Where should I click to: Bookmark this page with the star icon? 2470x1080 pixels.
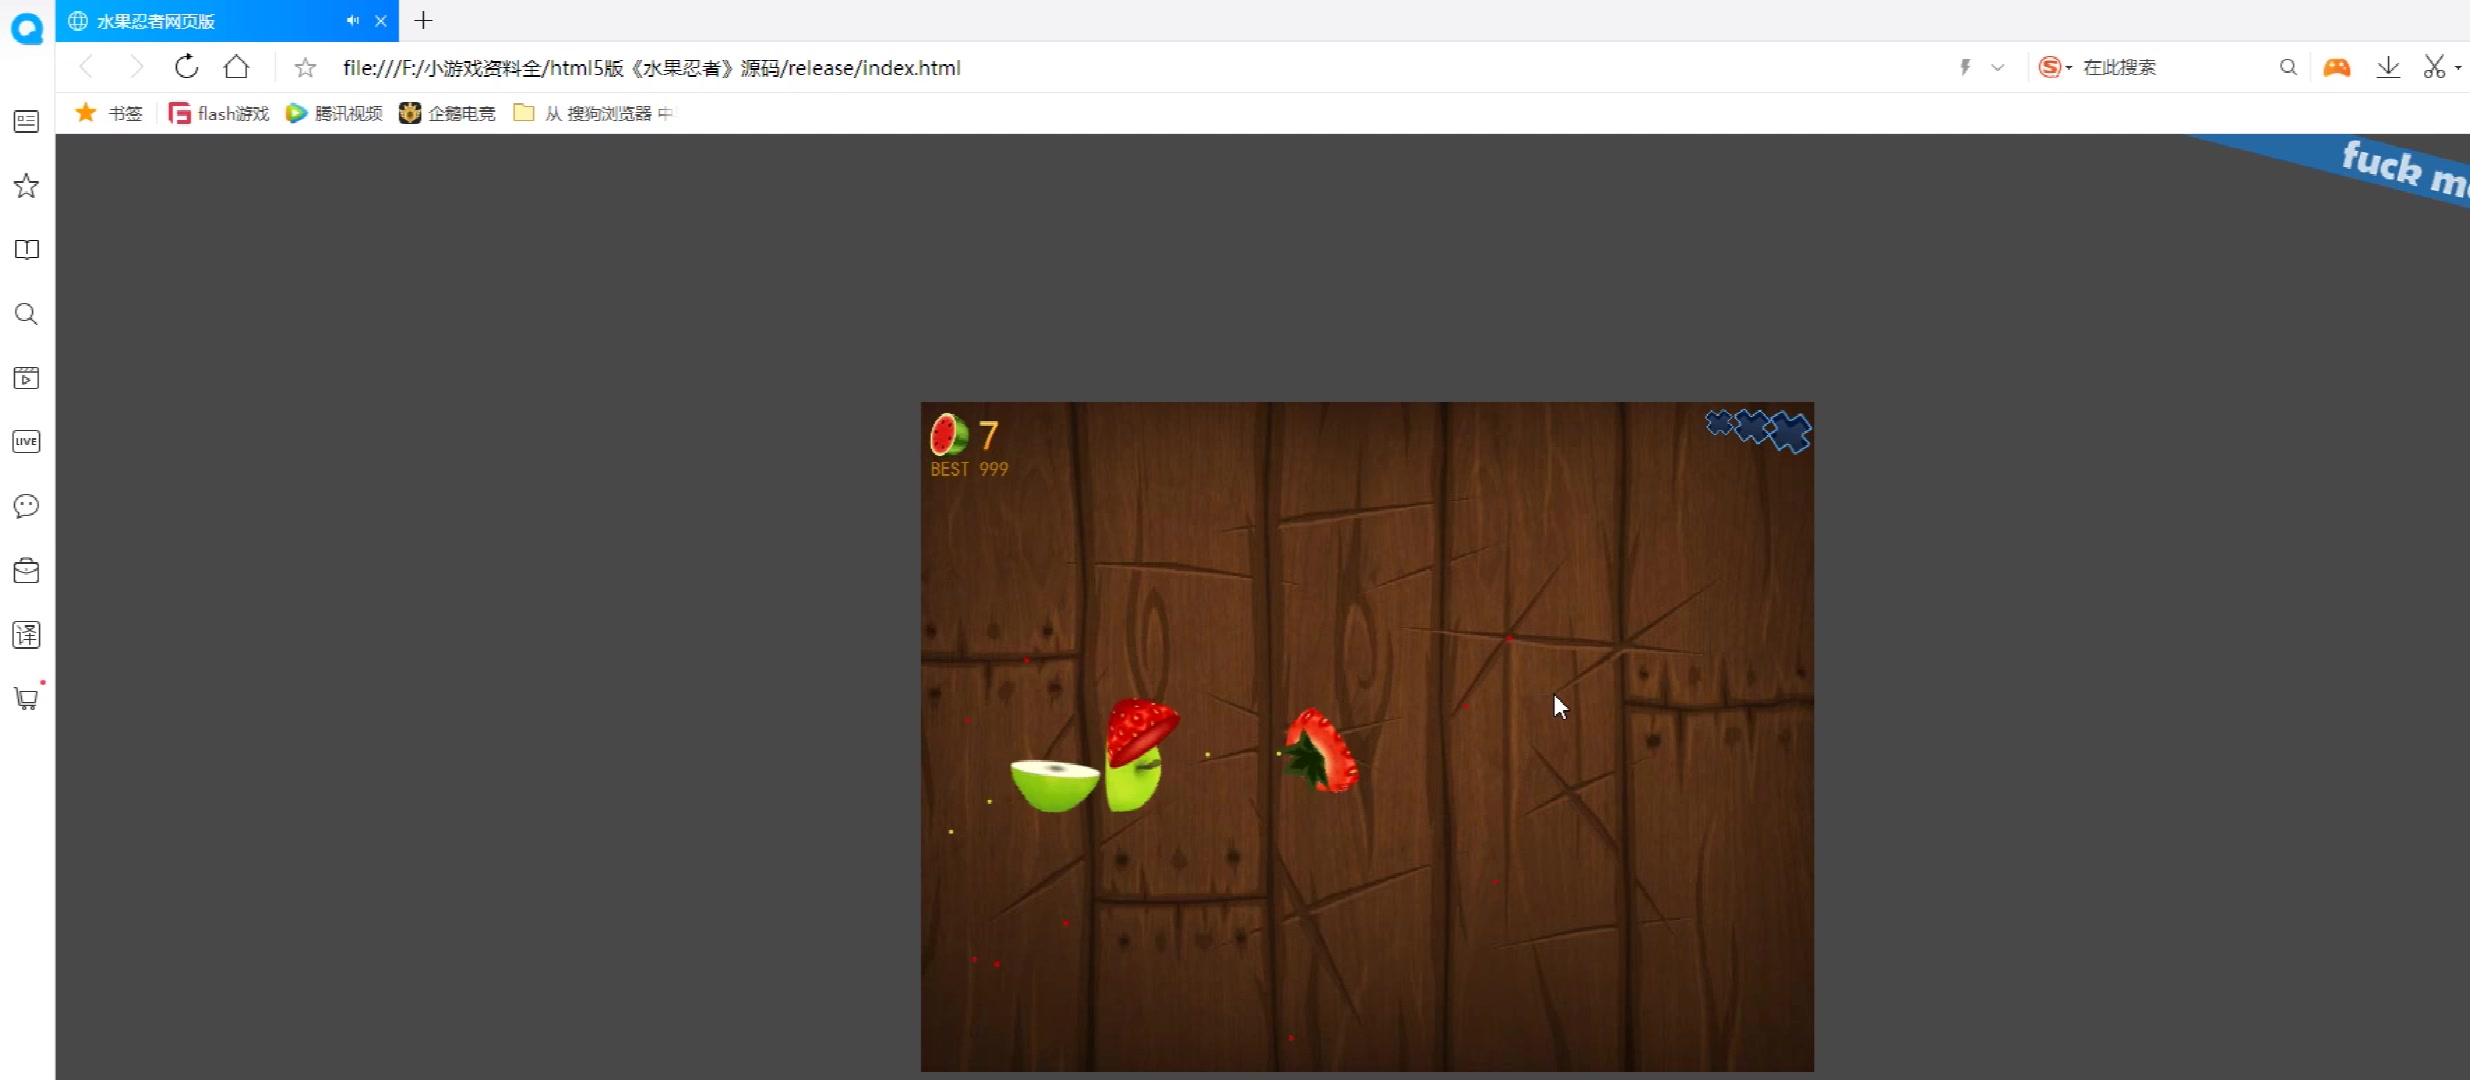pyautogui.click(x=305, y=68)
